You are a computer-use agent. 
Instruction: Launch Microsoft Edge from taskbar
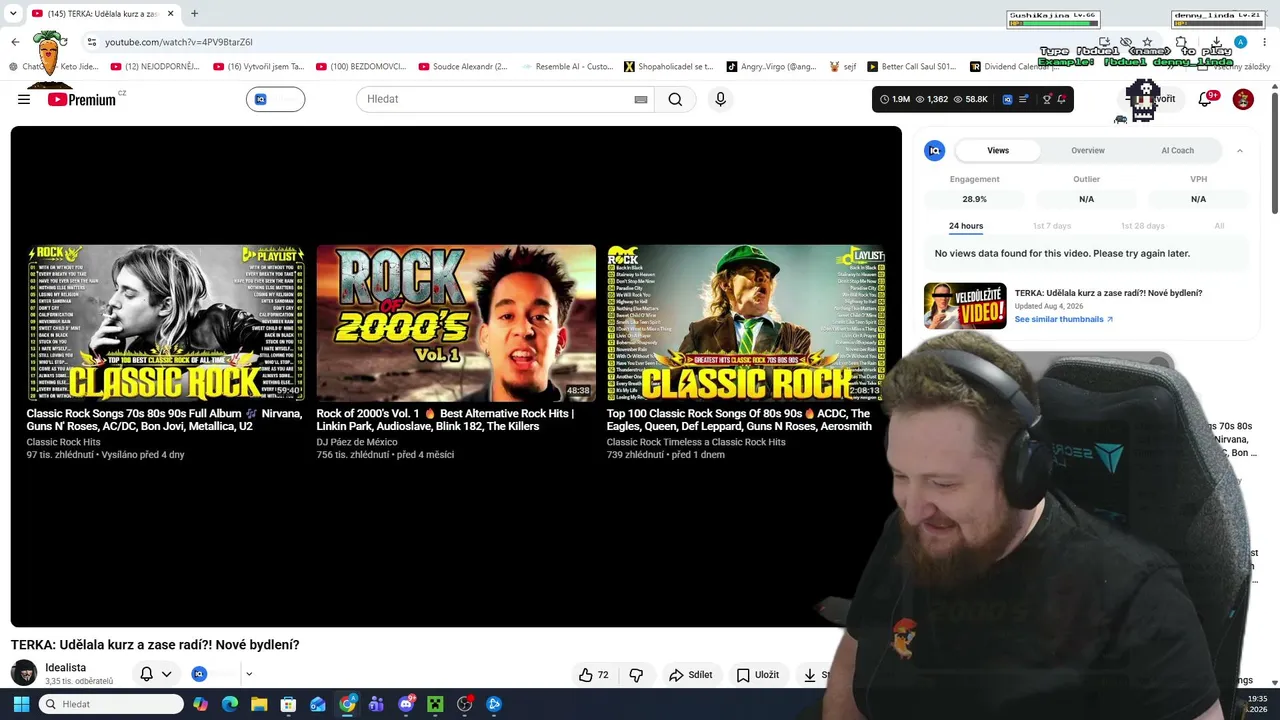point(230,704)
